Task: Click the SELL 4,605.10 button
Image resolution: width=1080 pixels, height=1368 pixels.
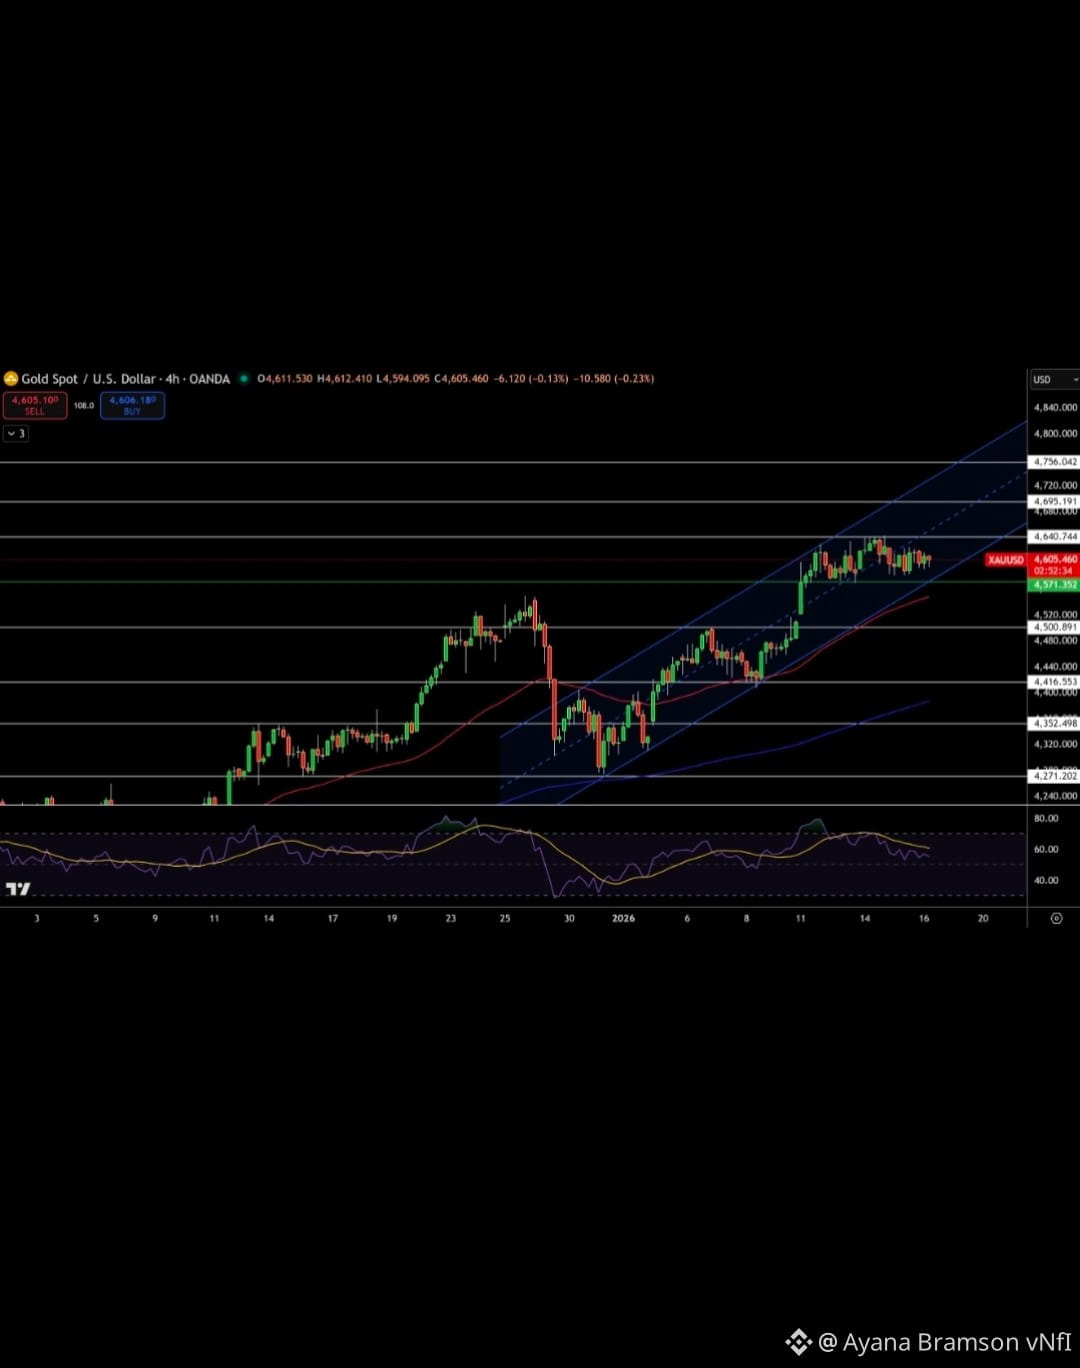Action: 35,405
